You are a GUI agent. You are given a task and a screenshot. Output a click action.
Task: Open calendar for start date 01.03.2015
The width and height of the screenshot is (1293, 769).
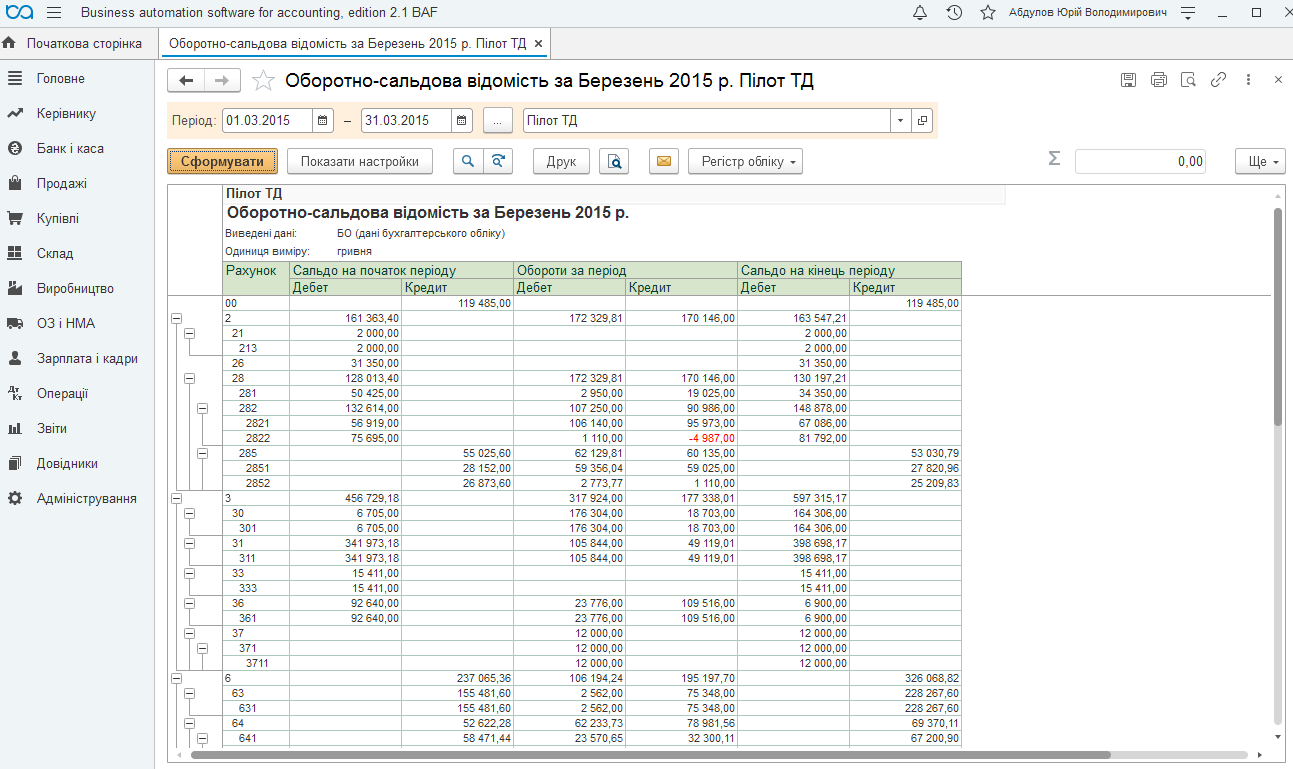pyautogui.click(x=322, y=121)
